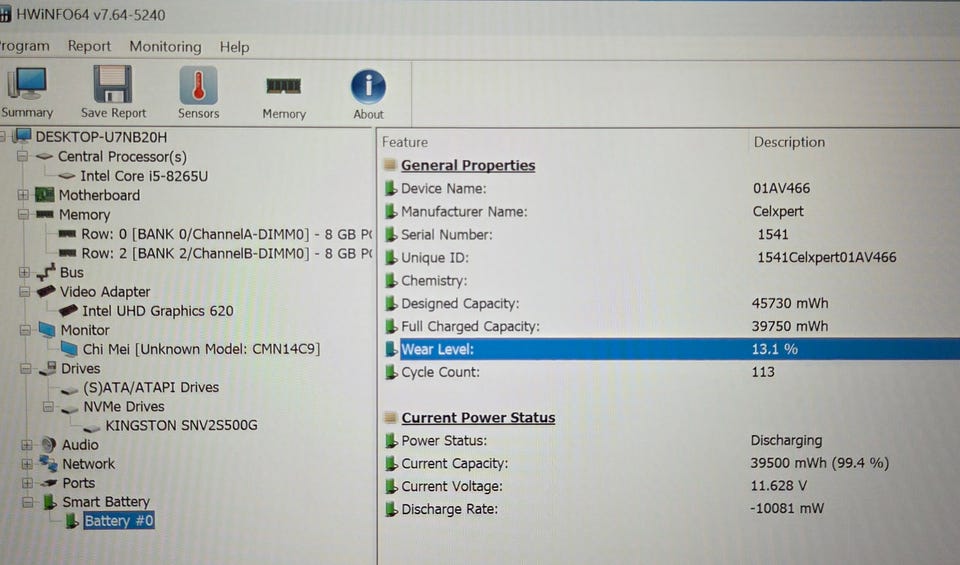Click the Designed Capacity value 45730 mWh

pos(790,303)
